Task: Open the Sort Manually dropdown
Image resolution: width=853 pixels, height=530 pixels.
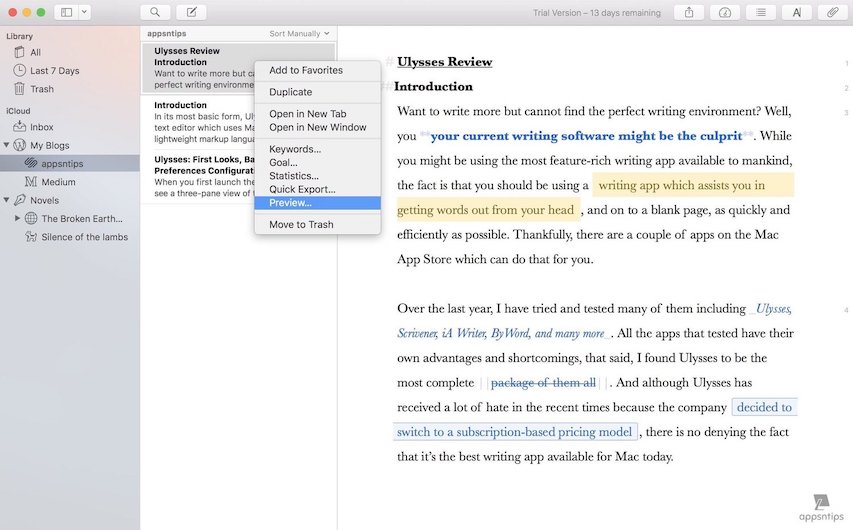Action: click(x=298, y=34)
